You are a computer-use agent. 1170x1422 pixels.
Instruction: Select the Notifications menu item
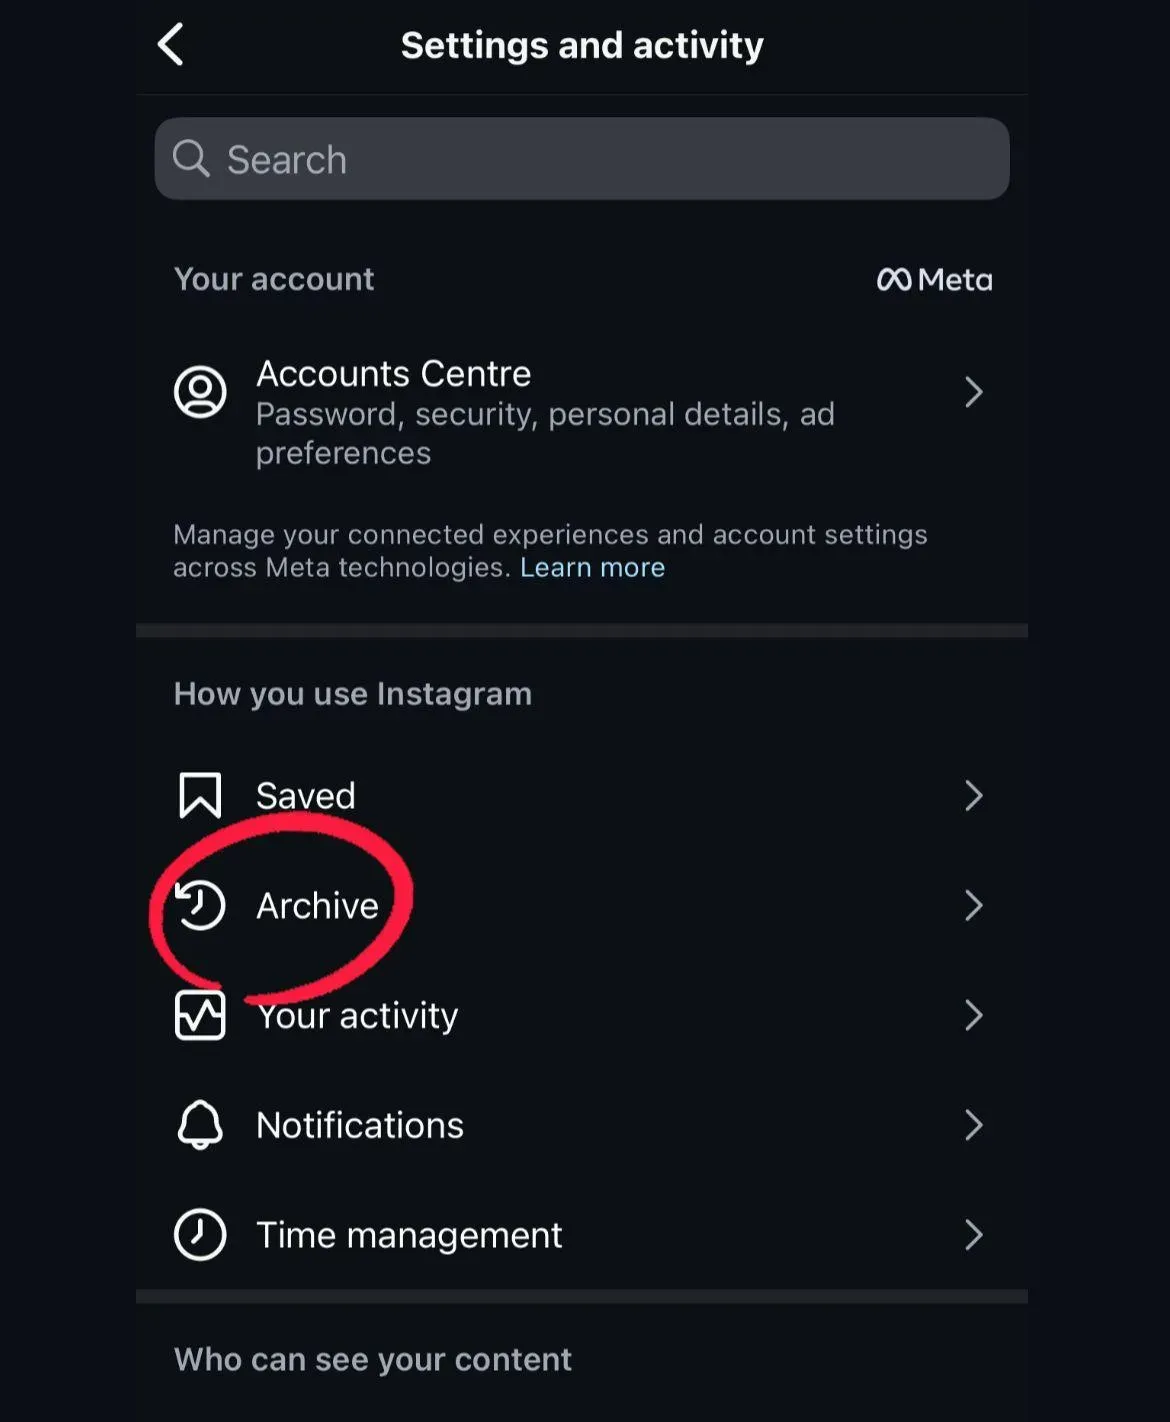[x=360, y=1125]
